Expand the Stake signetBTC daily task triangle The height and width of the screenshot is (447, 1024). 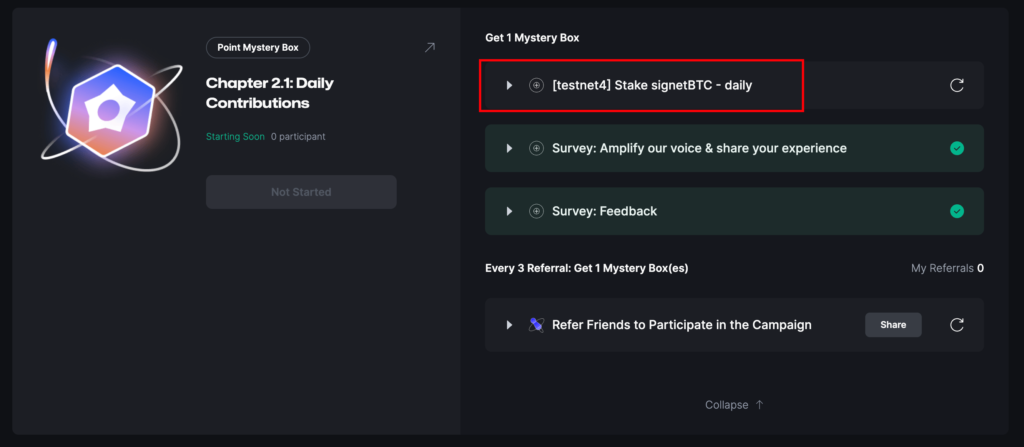(x=509, y=85)
